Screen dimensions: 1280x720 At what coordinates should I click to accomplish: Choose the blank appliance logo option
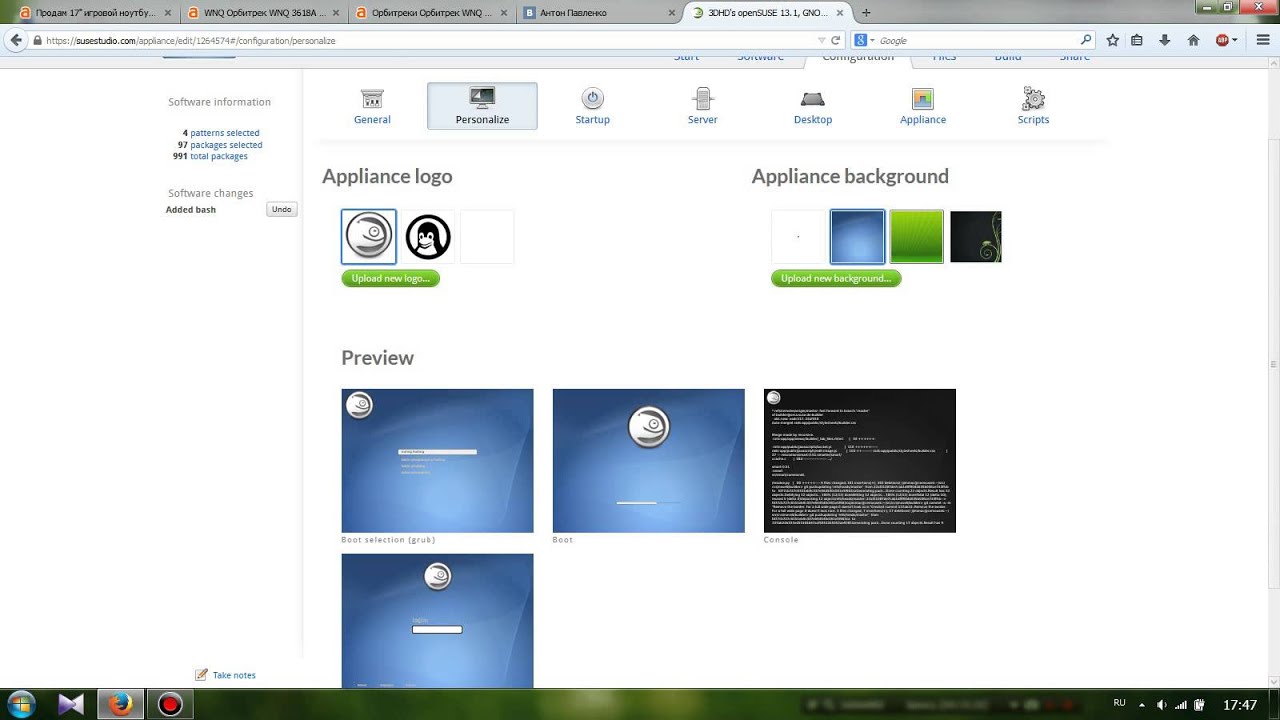(487, 237)
